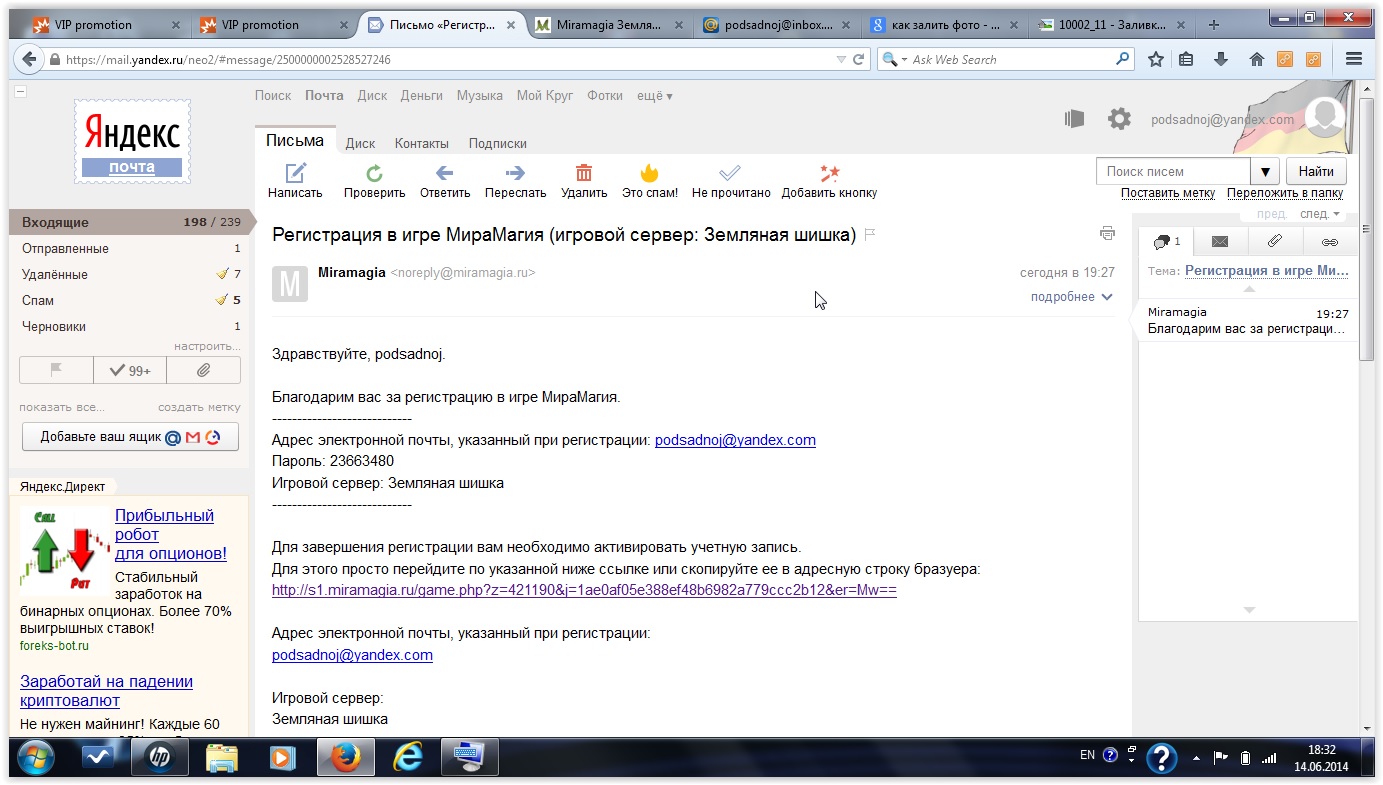Flag the message next to subject
1383x785 pixels.
point(870,234)
